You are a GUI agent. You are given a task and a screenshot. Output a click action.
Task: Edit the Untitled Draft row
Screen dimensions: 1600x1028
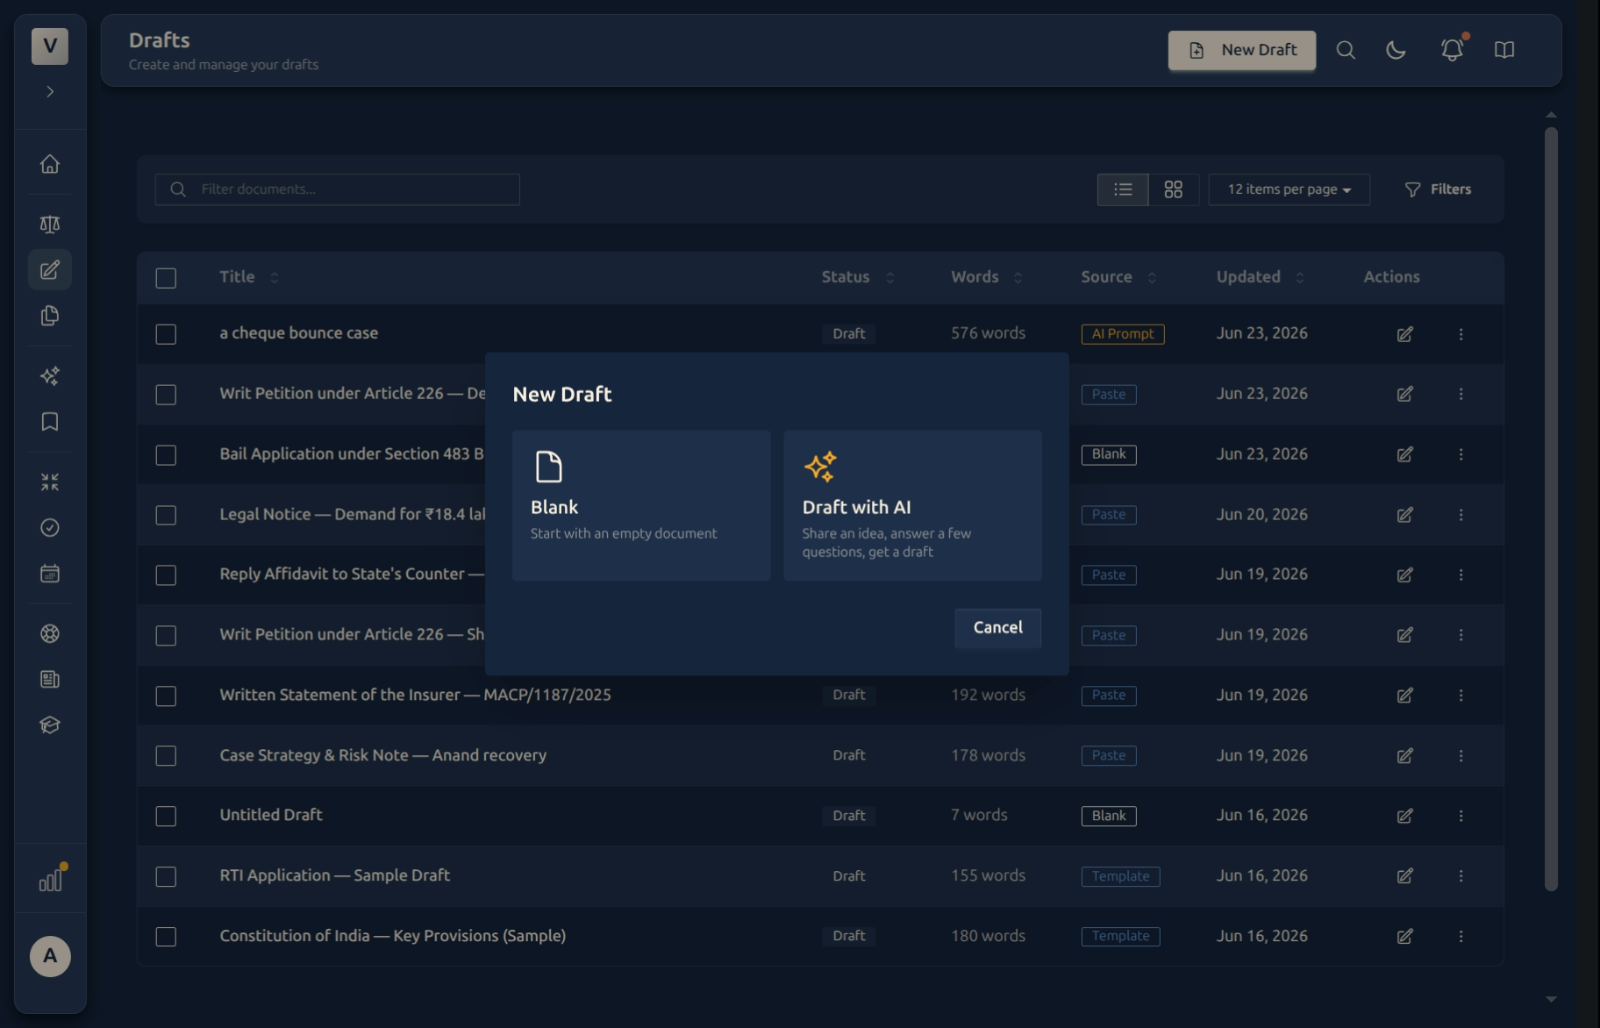tap(1405, 816)
